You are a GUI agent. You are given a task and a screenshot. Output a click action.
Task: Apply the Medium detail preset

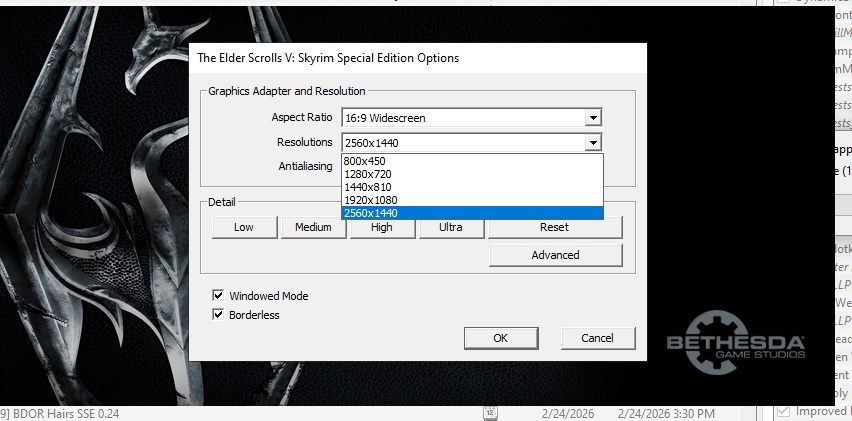(313, 227)
